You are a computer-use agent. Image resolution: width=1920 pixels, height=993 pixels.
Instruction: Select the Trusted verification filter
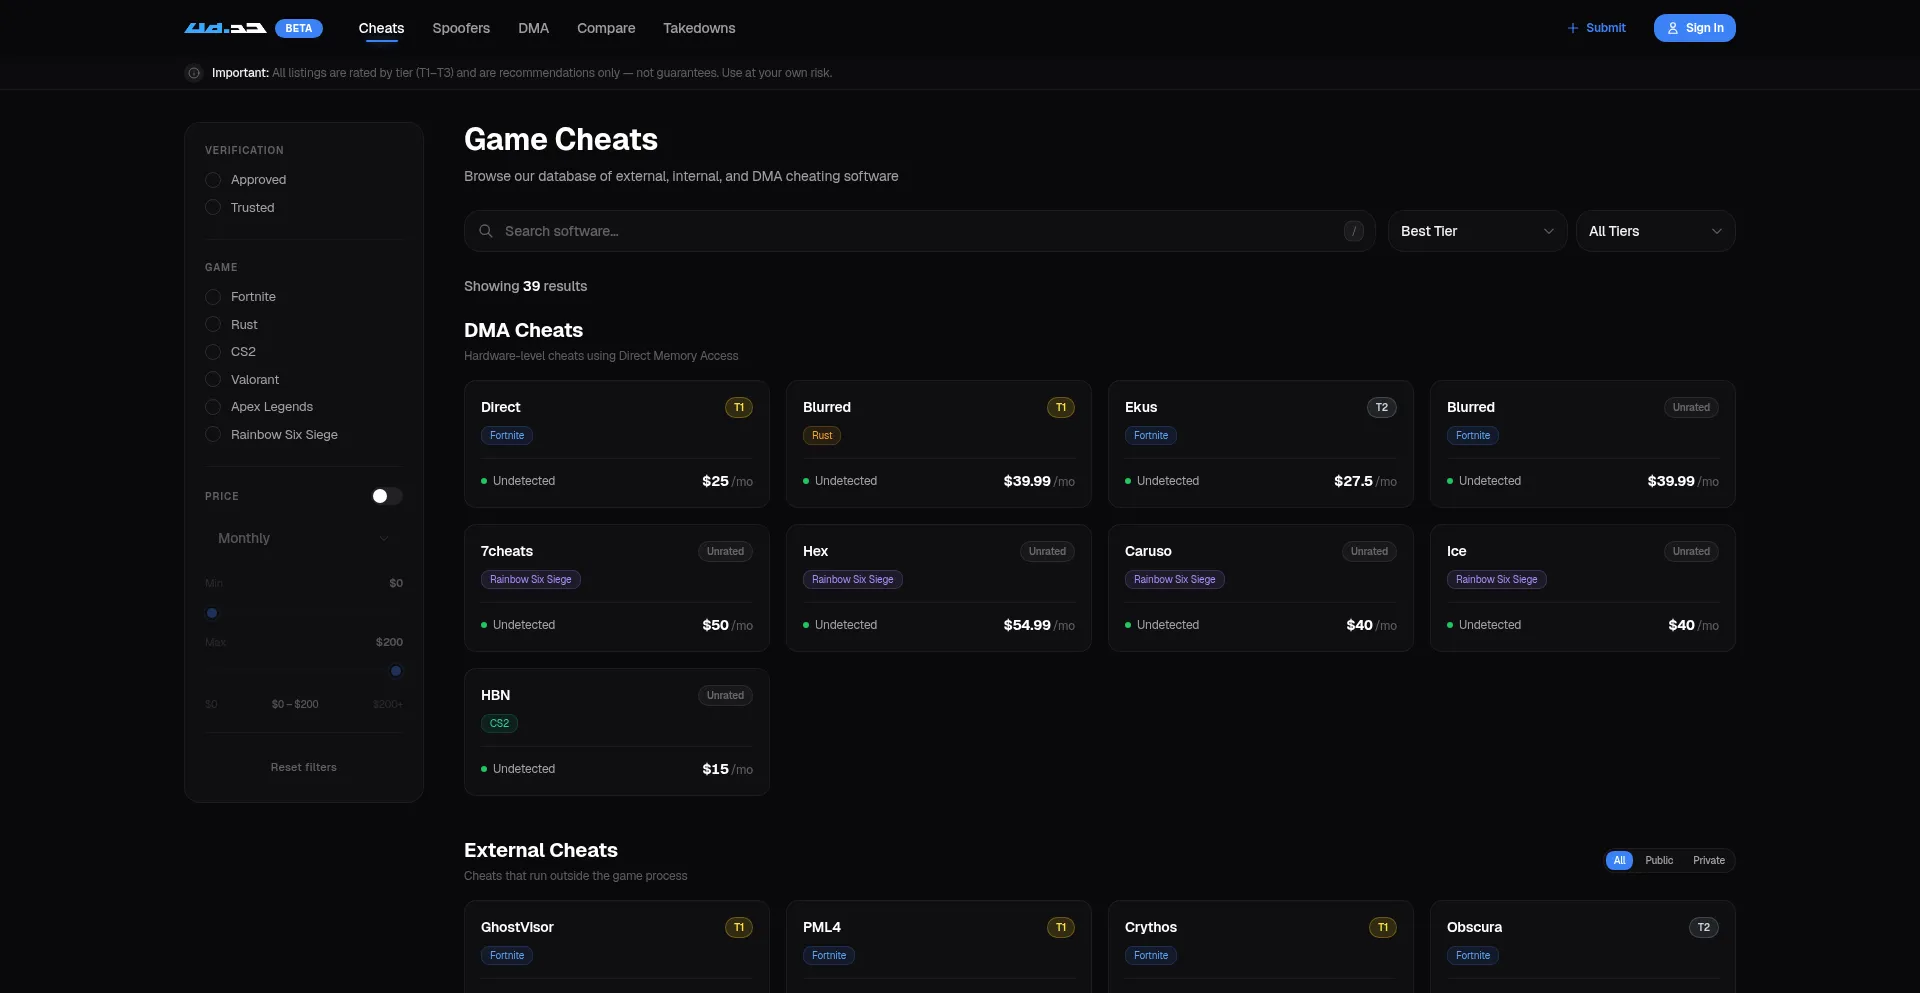pyautogui.click(x=240, y=208)
